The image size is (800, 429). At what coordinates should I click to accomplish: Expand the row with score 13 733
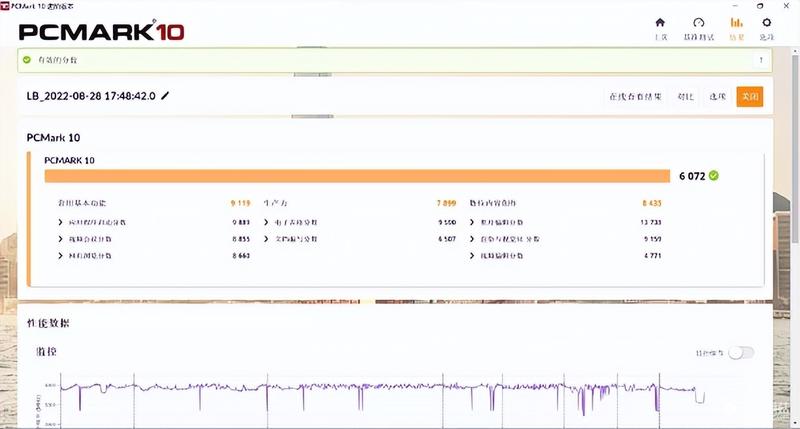[472, 222]
